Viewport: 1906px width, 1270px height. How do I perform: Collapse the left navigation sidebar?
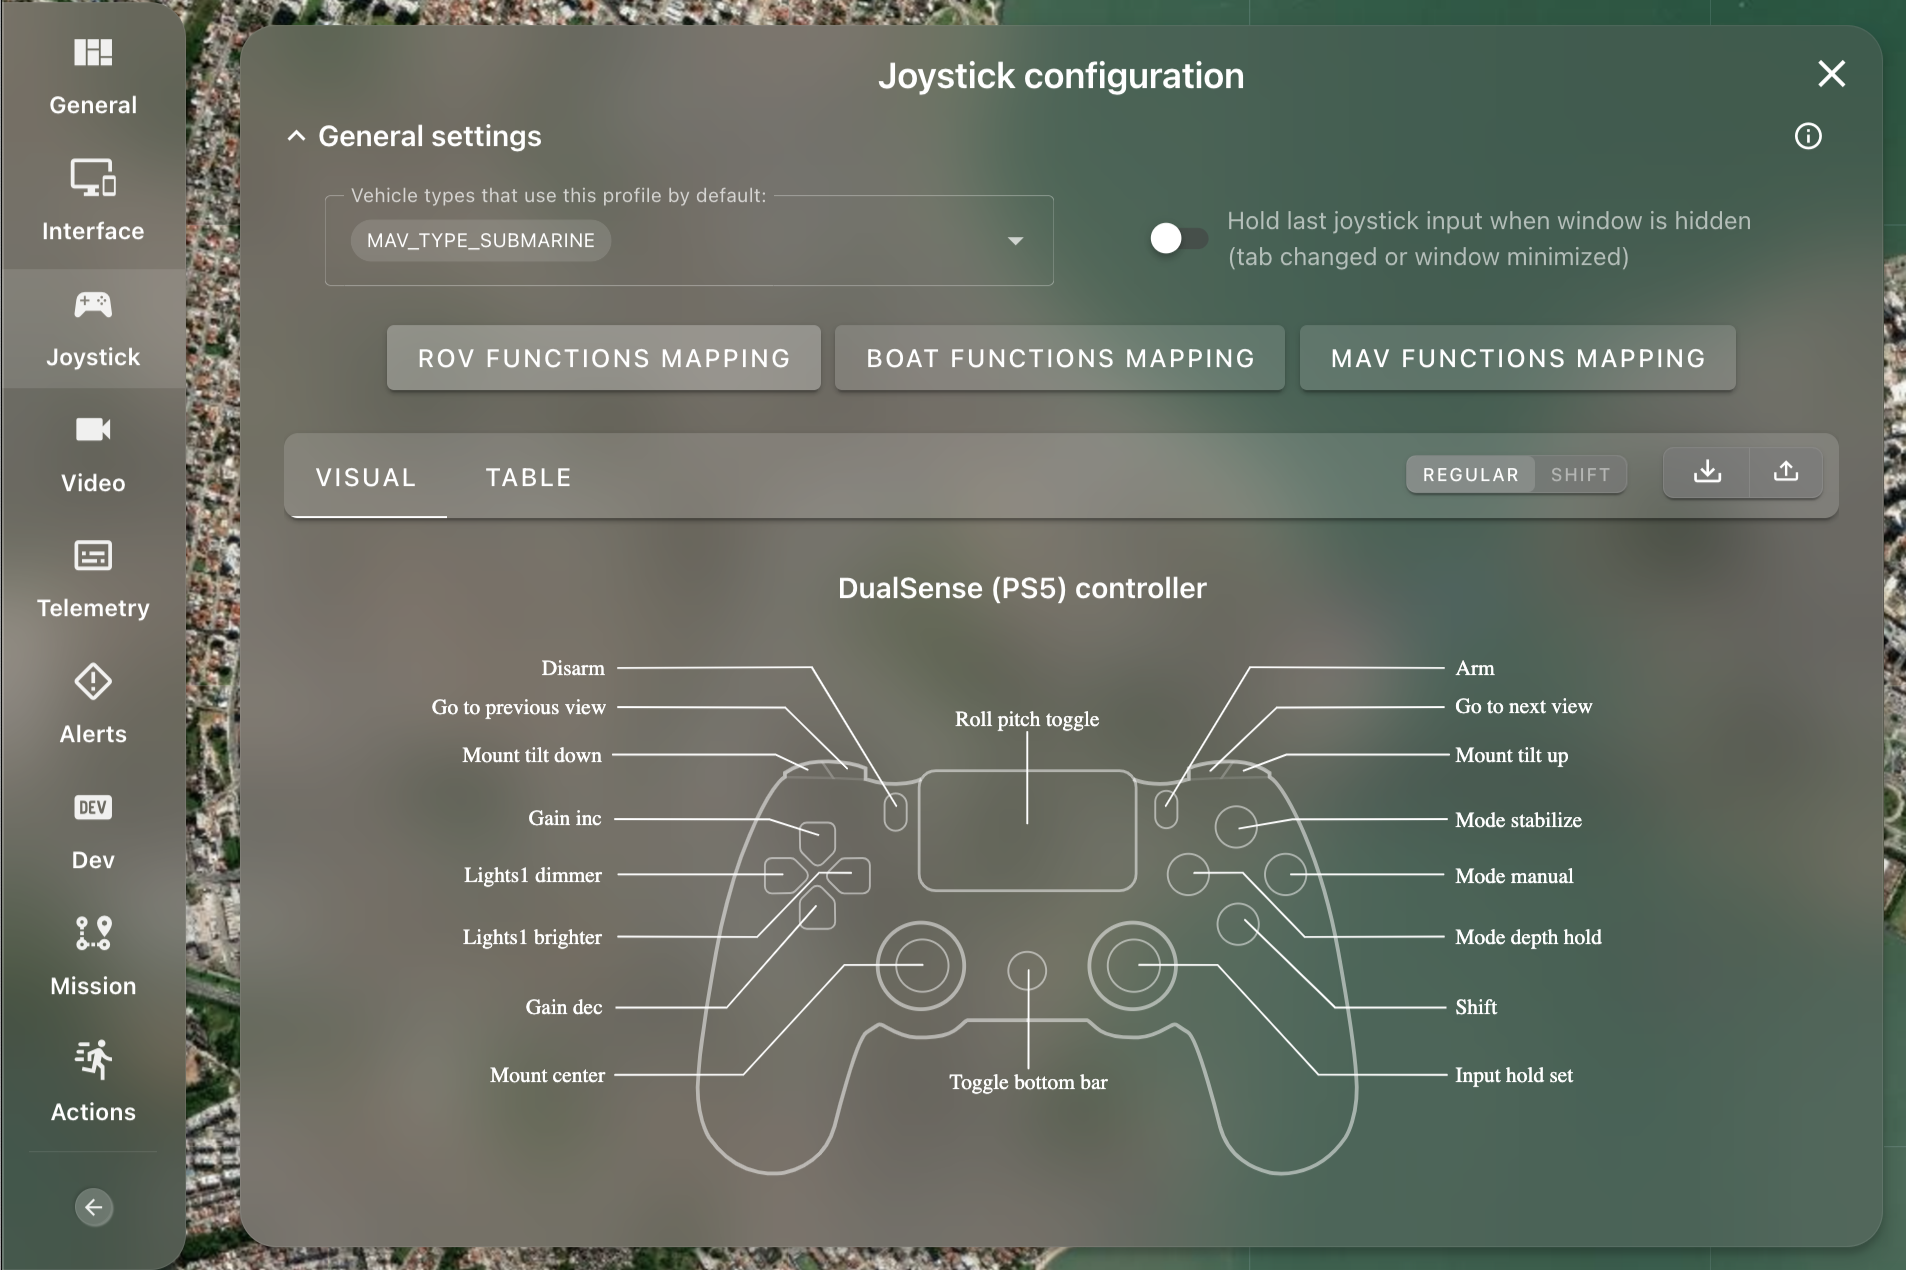click(x=93, y=1207)
